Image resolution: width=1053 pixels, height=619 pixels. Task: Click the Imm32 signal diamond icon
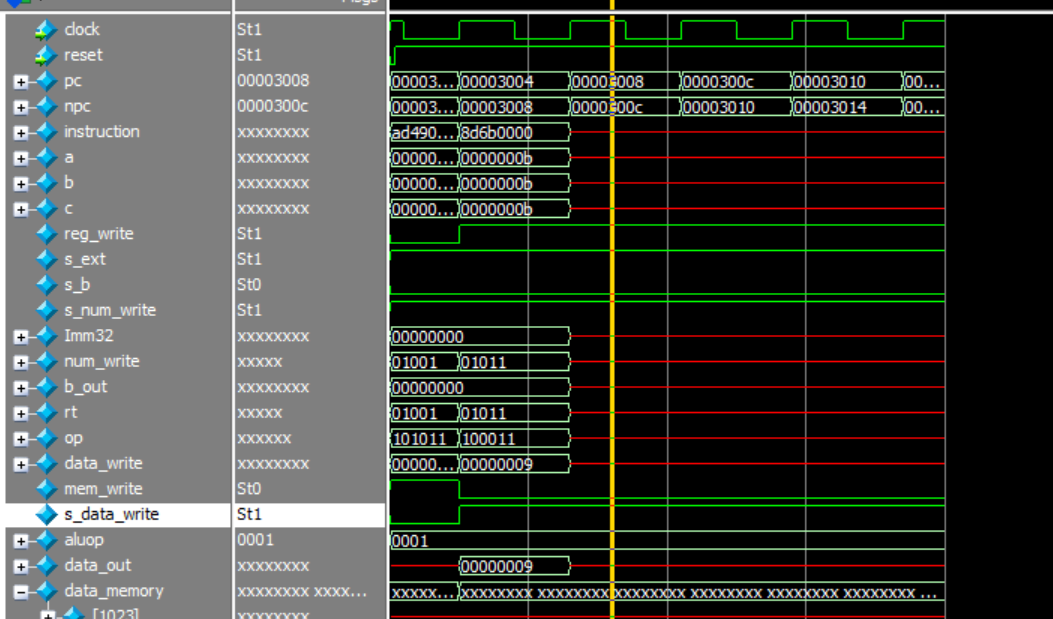(x=46, y=336)
